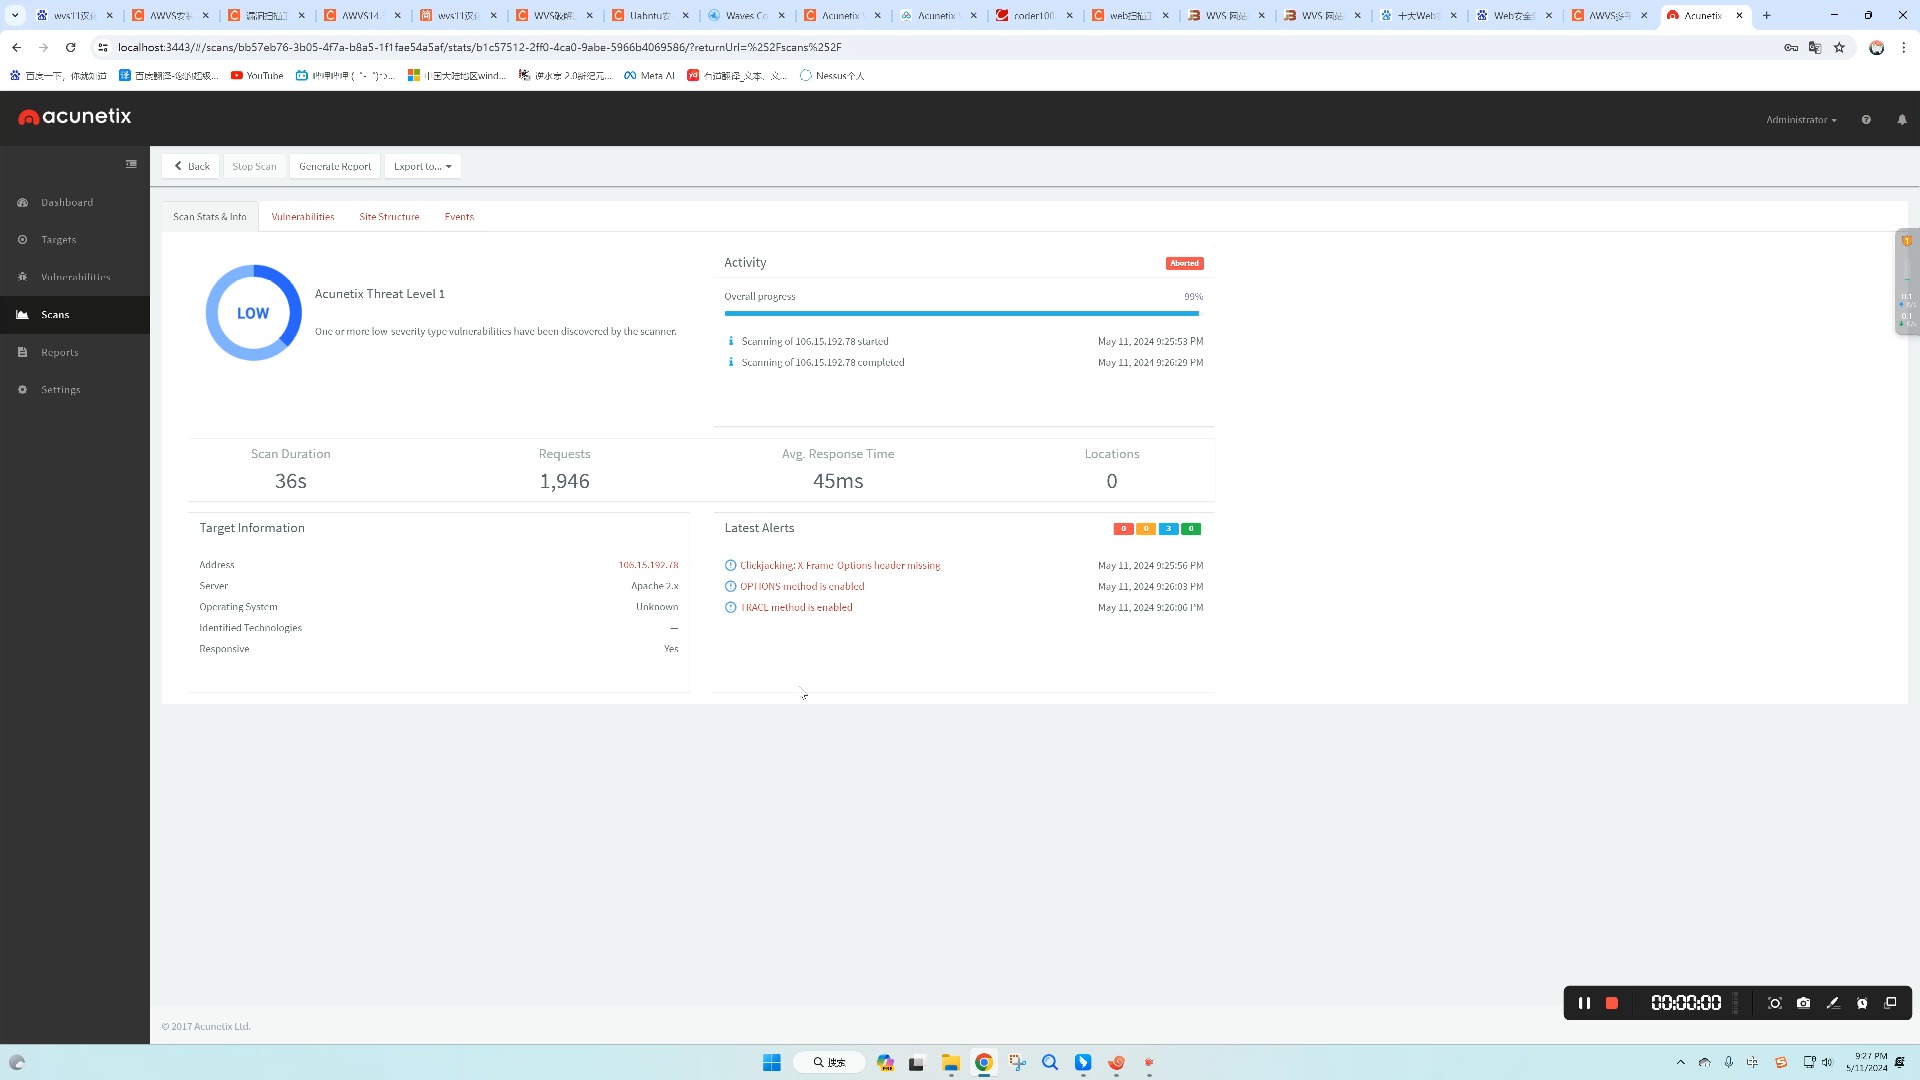Screen dimensions: 1920x1080
Task: Click the help question mark icon
Action: 1866,120
